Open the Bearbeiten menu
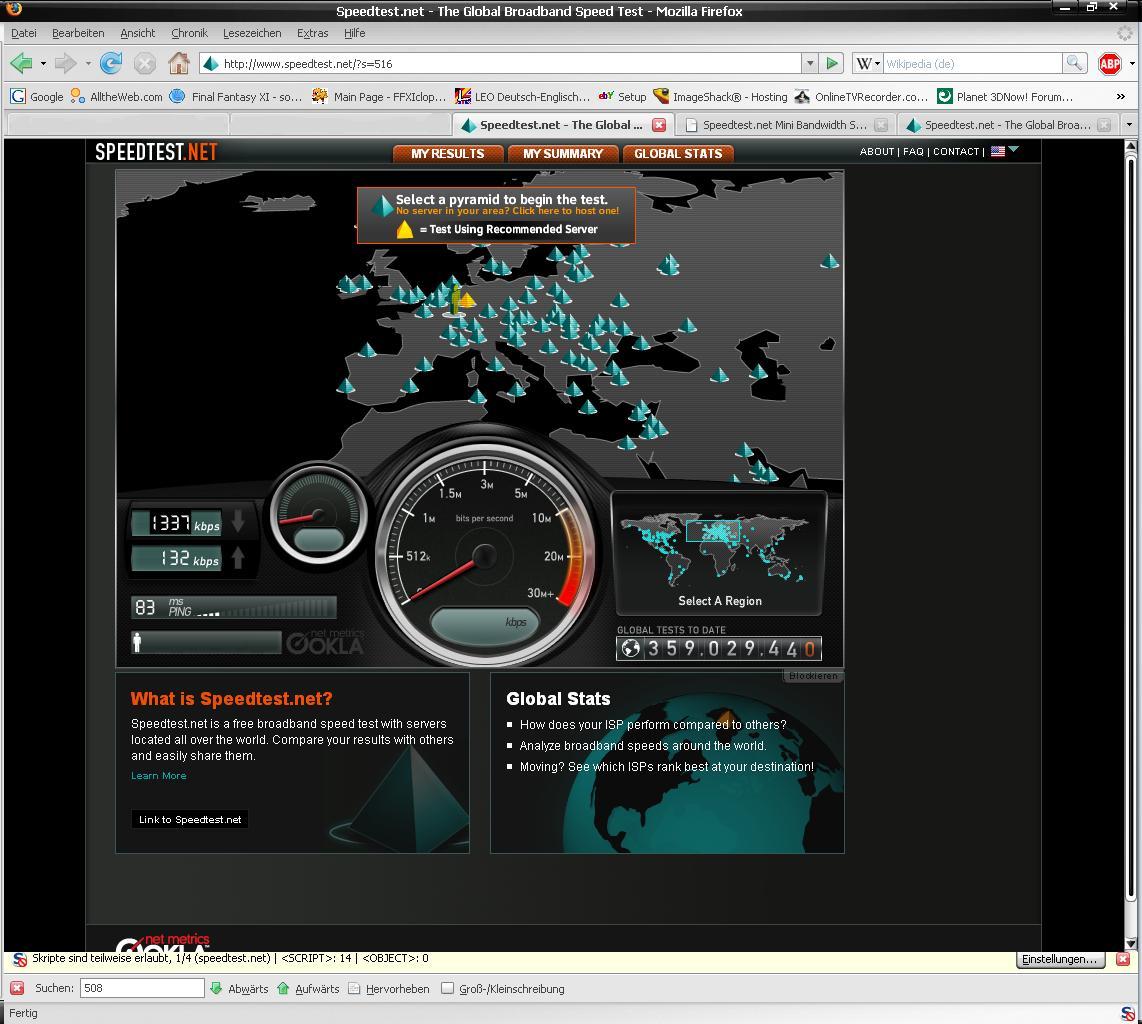Viewport: 1142px width, 1024px height. point(78,33)
